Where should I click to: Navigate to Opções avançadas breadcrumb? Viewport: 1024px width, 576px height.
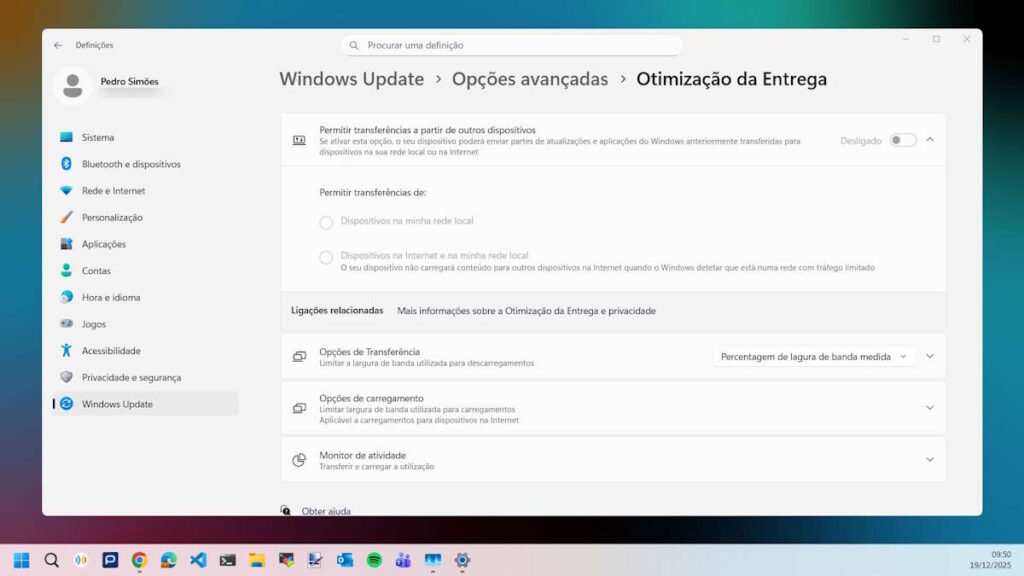(x=531, y=78)
